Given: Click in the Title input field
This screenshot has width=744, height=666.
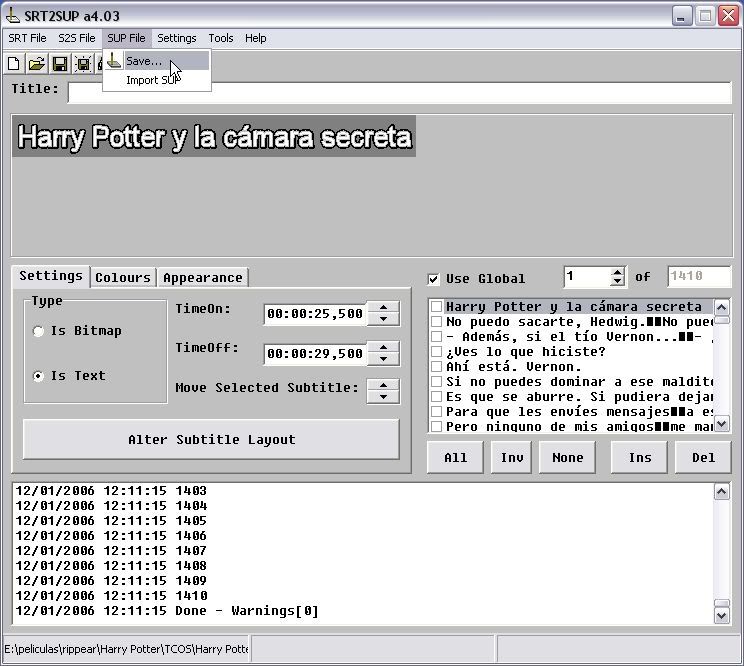Looking at the screenshot, I should [x=400, y=93].
